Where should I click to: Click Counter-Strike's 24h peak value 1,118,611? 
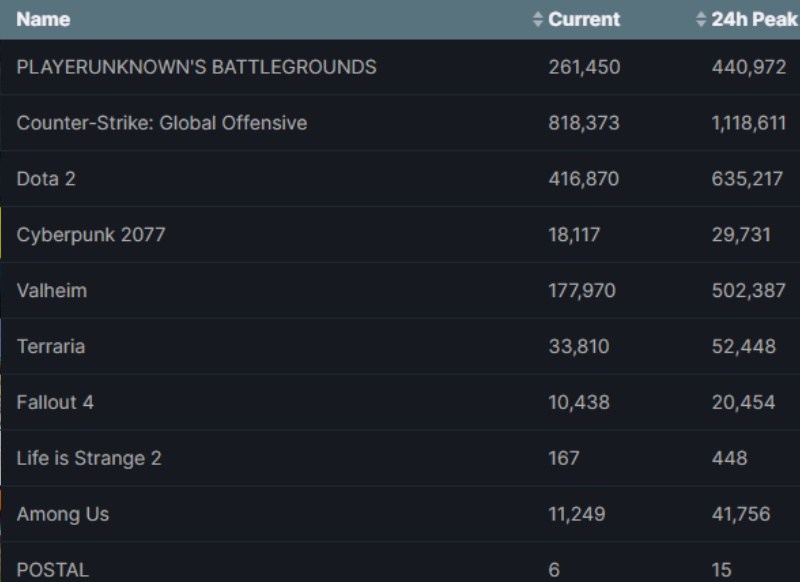(x=749, y=123)
